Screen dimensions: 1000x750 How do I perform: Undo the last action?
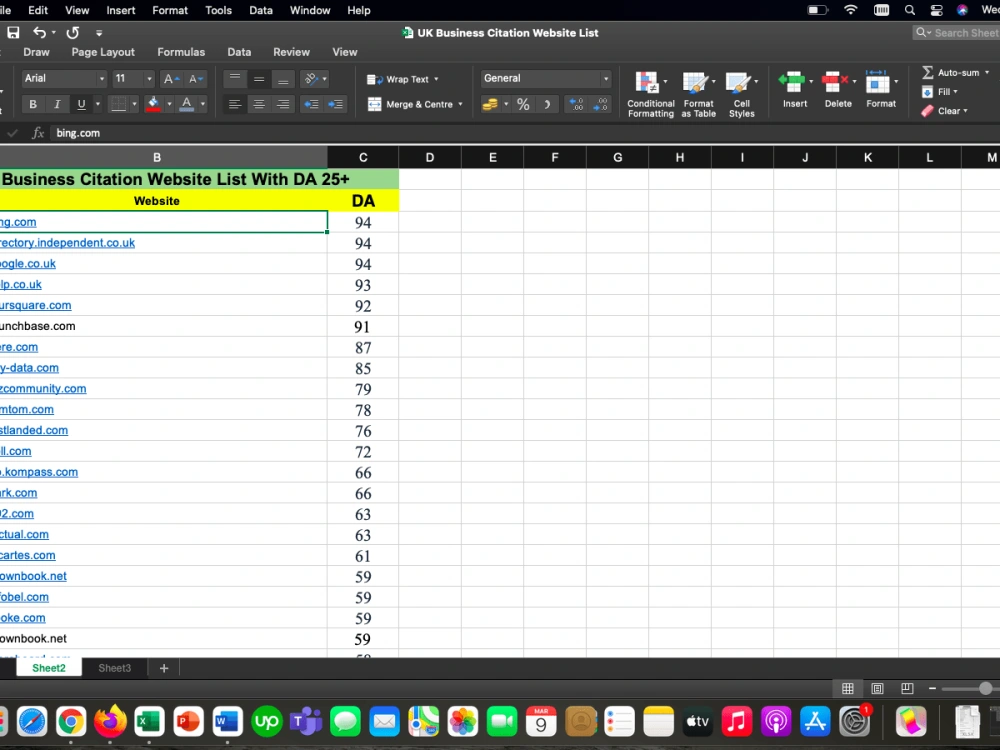pos(40,33)
